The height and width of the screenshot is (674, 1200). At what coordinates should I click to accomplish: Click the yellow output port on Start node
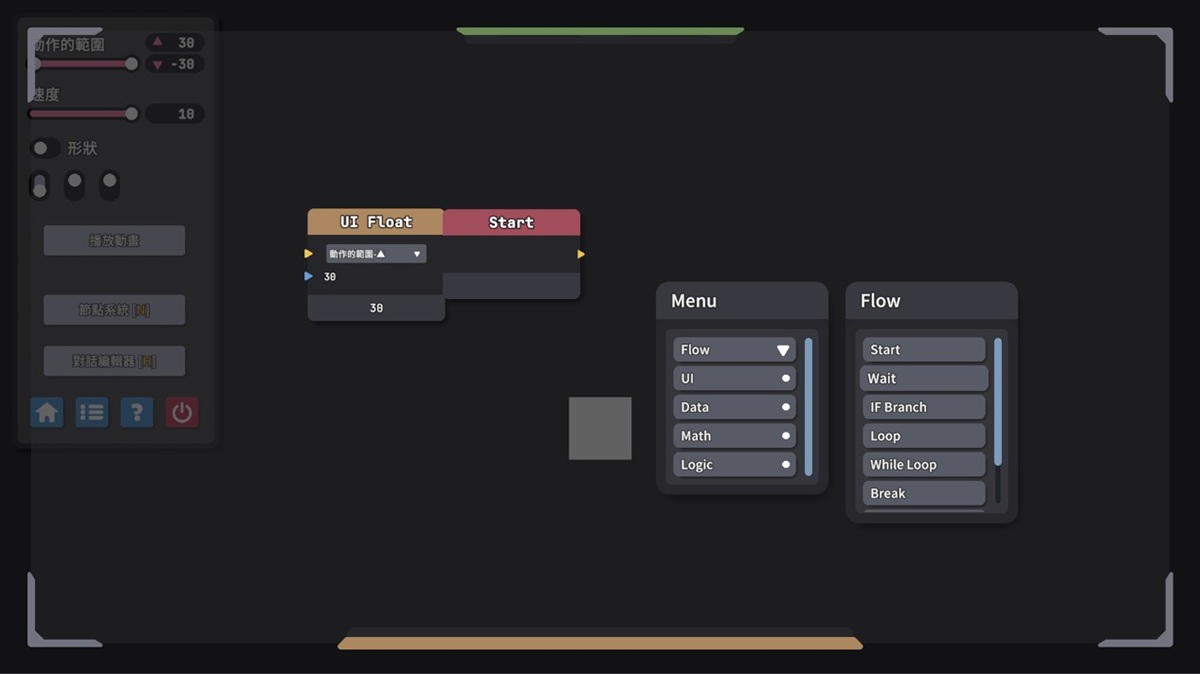coord(581,254)
